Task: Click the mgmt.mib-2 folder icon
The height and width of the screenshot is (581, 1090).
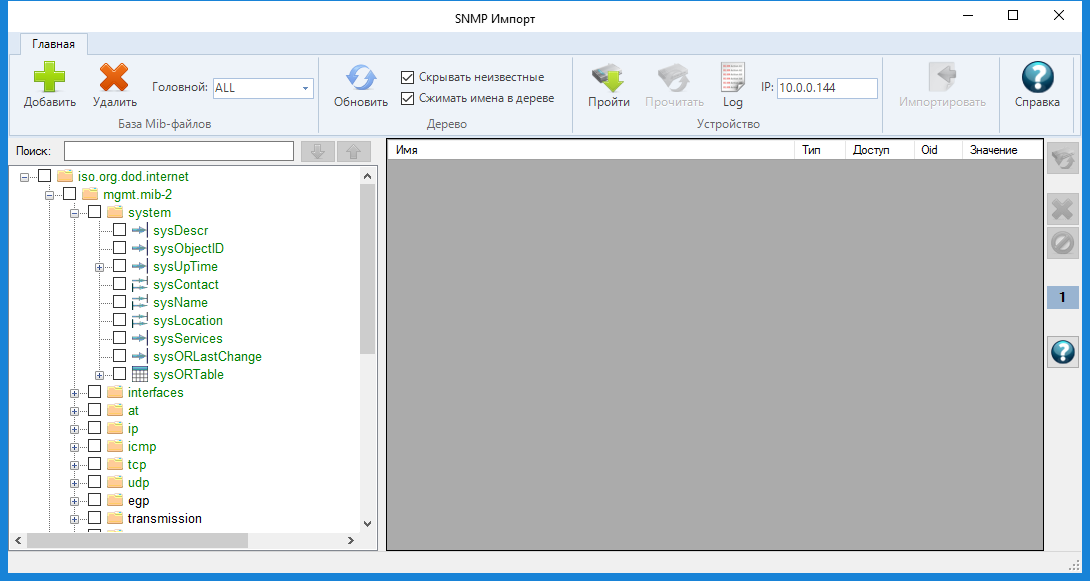Action: pyautogui.click(x=90, y=195)
